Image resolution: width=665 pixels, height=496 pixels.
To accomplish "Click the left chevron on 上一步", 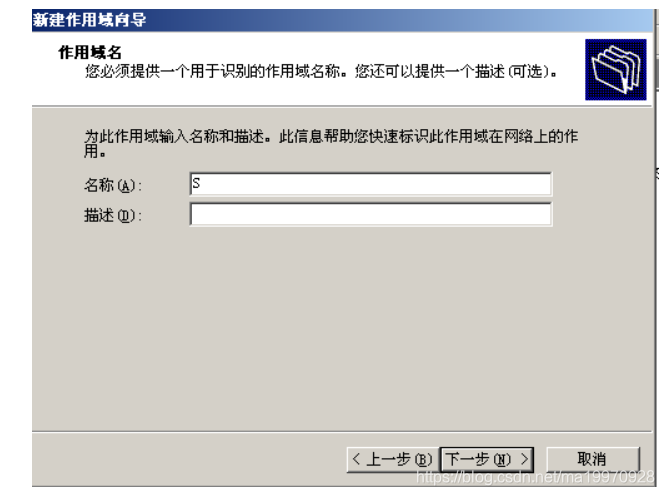I will [x=356, y=459].
